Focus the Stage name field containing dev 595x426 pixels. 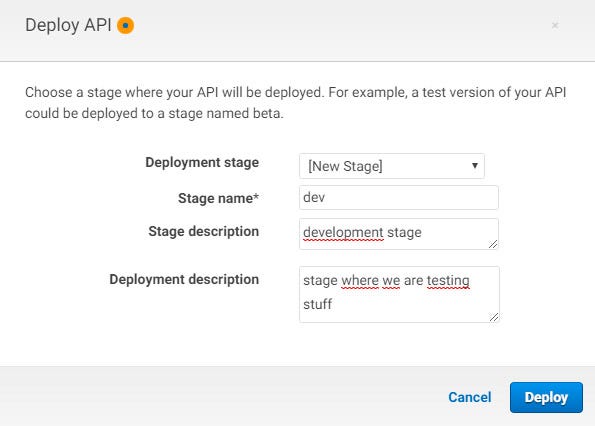point(398,197)
